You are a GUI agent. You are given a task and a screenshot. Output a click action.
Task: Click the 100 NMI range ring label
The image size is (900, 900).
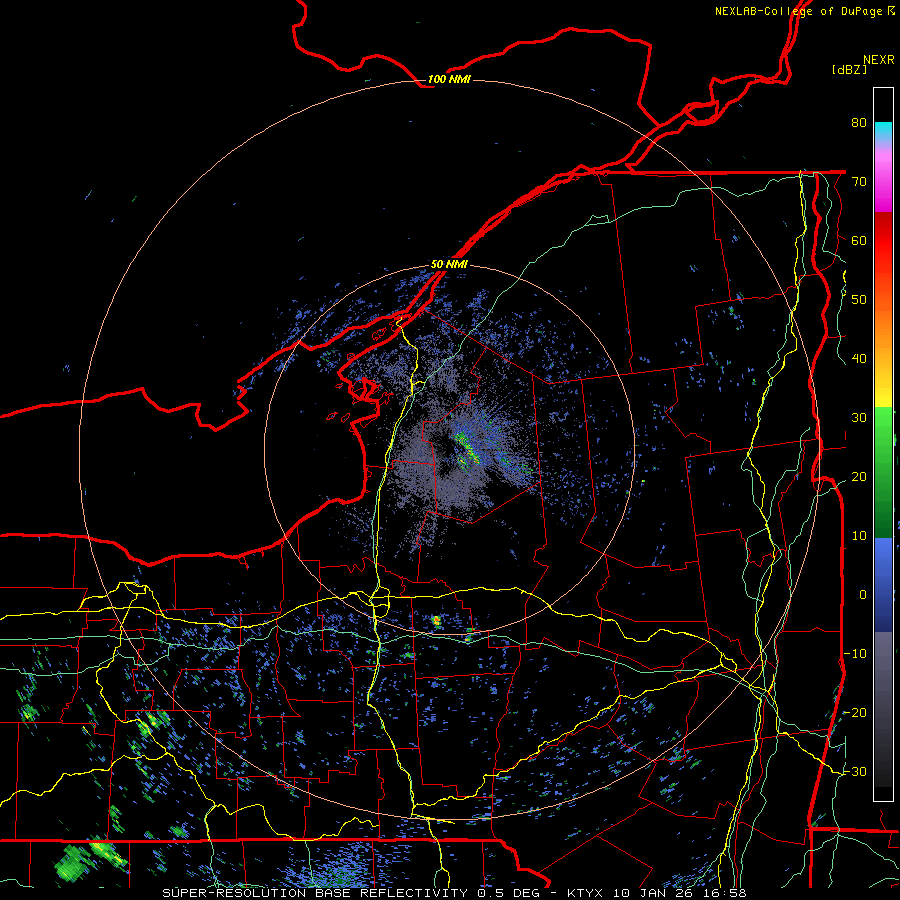(x=449, y=79)
